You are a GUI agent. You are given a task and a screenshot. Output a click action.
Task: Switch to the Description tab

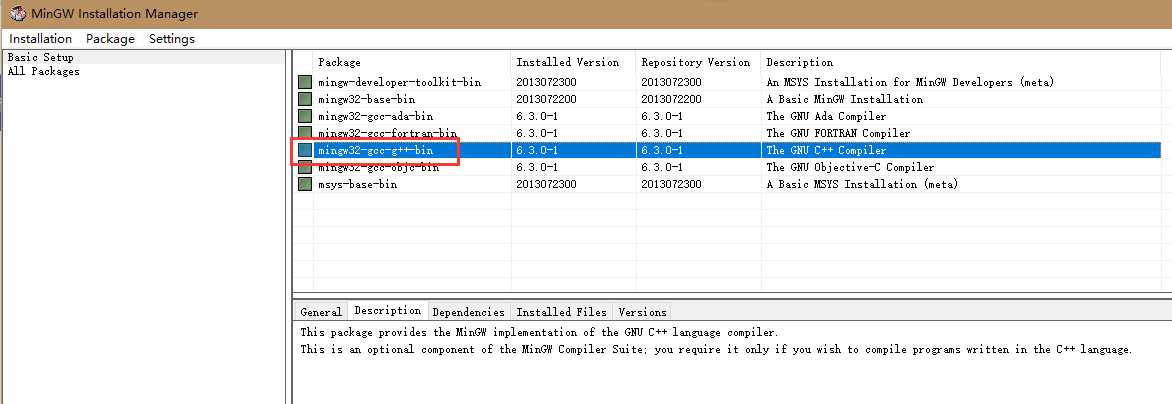tap(387, 311)
